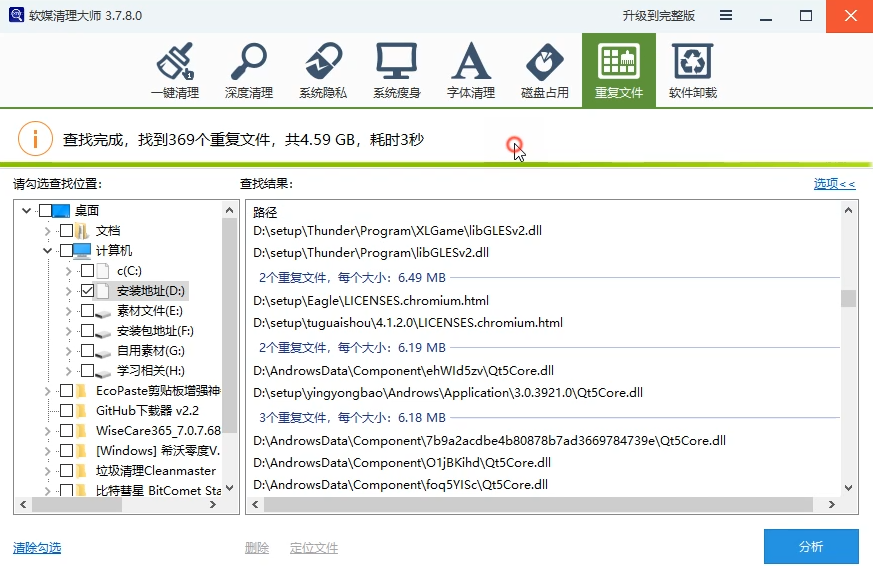Check the c(C:) drive checkbox
873x575 pixels.
[x=88, y=271]
